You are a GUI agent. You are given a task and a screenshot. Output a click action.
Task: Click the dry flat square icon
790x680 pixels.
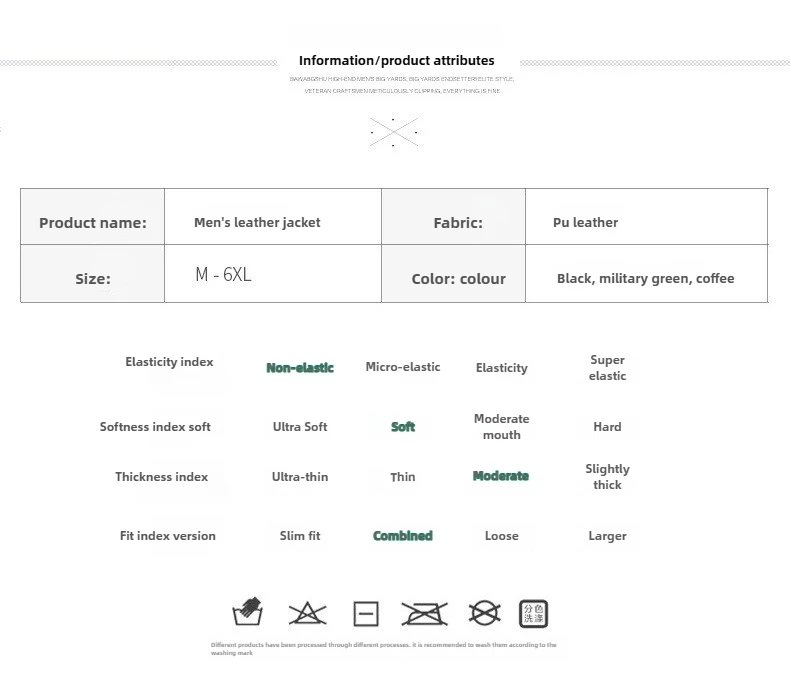366,614
